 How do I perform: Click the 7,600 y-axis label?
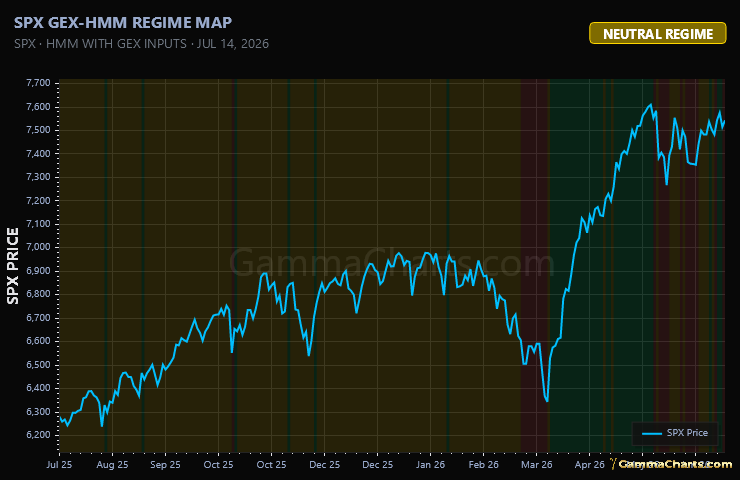click(x=38, y=107)
